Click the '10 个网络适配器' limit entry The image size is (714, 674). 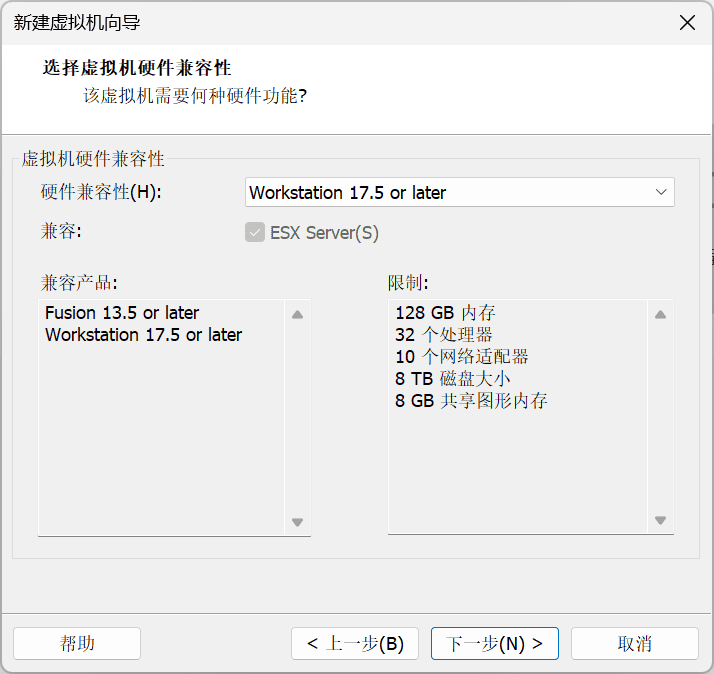tap(461, 357)
